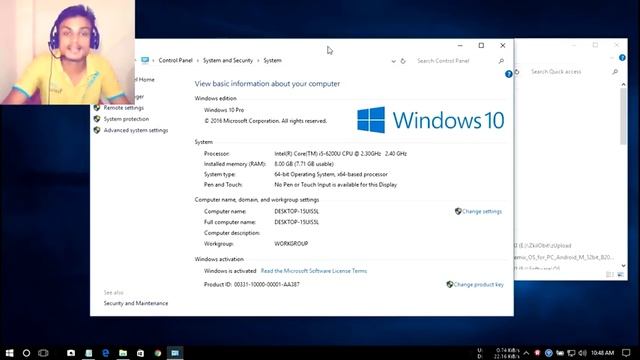Image resolution: width=640 pixels, height=360 pixels.
Task: Click the System window help icon
Action: tap(508, 74)
